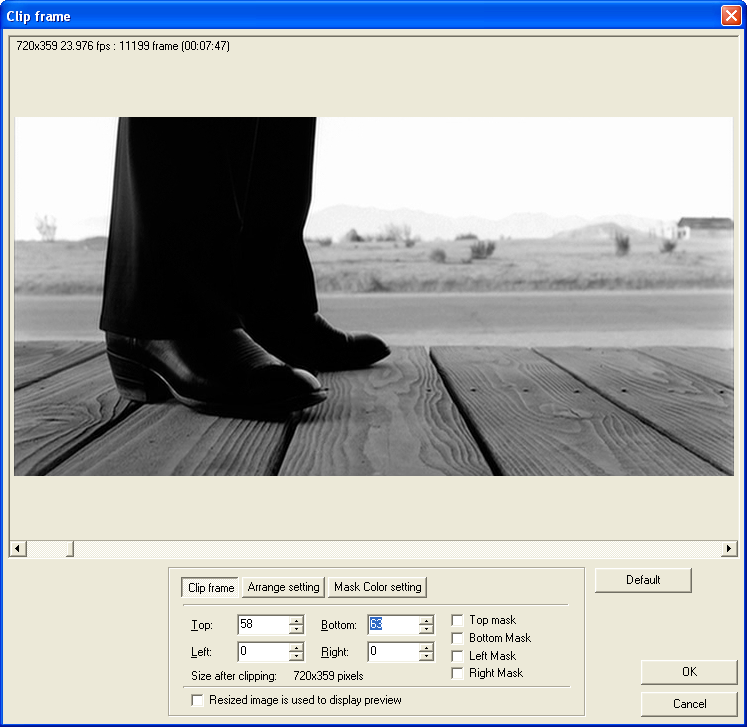
Task: Click the frame scrollbar left arrow
Action: tap(18, 548)
